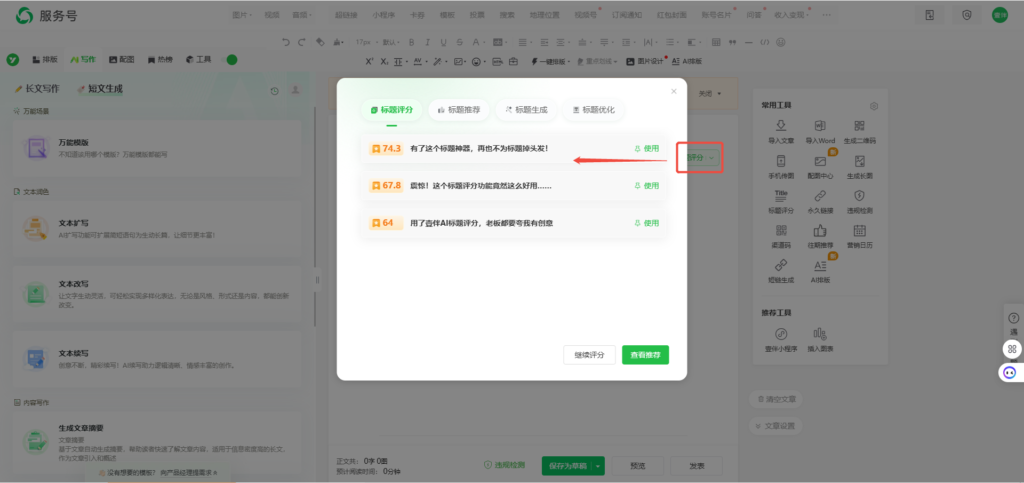Select the 配图中心 tool icon
Image resolution: width=1024 pixels, height=483 pixels.
pos(819,161)
